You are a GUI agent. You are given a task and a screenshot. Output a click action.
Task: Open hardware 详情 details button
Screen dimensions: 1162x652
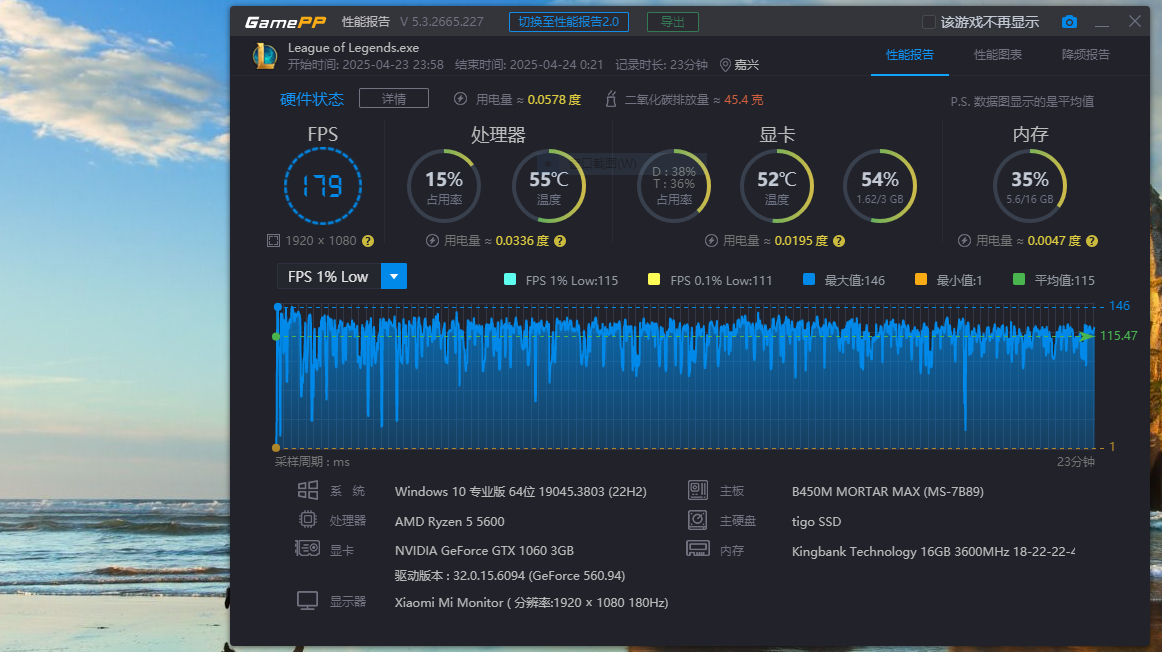click(394, 99)
